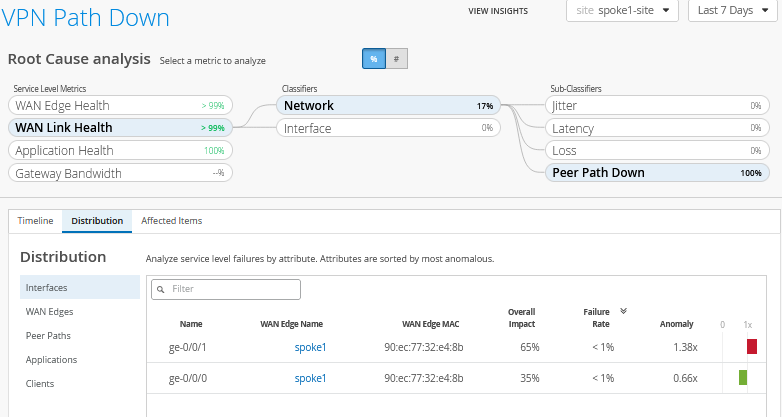Open the site spoke1-site dropdown
Image resolution: width=782 pixels, height=417 pixels.
622,11
